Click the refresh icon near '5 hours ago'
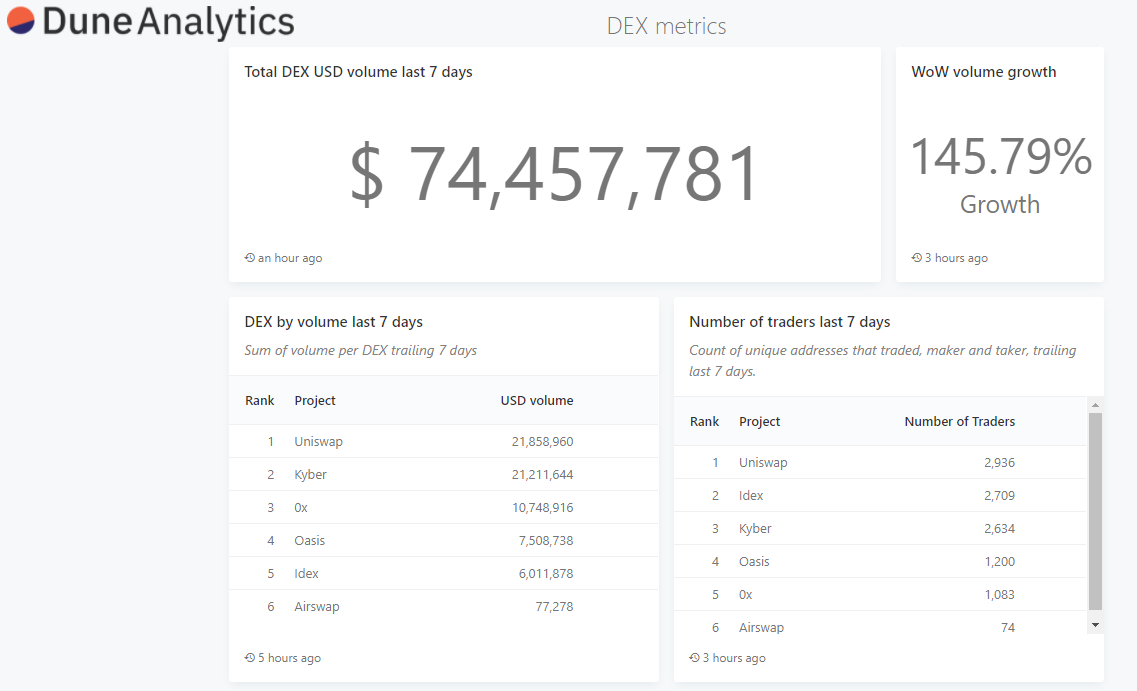Viewport: 1137px width, 691px height. tap(249, 657)
